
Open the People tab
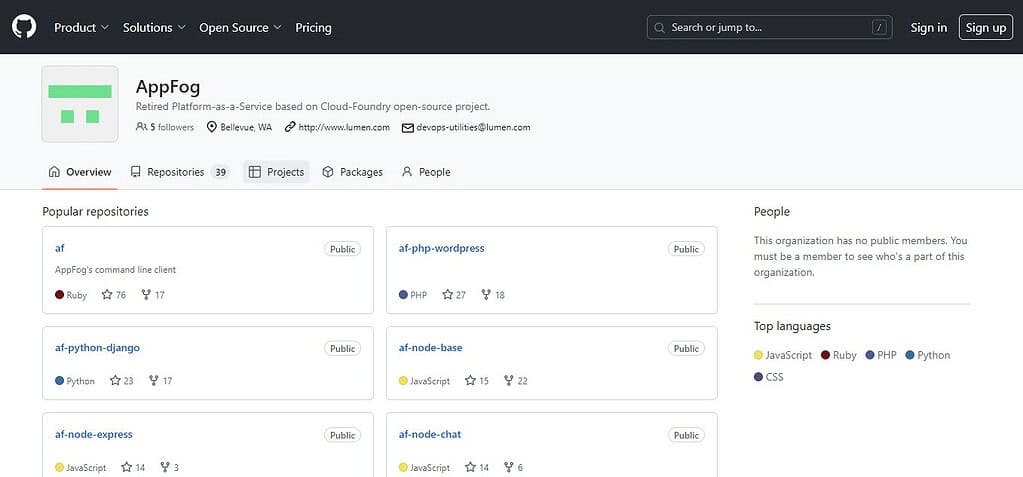coord(426,172)
